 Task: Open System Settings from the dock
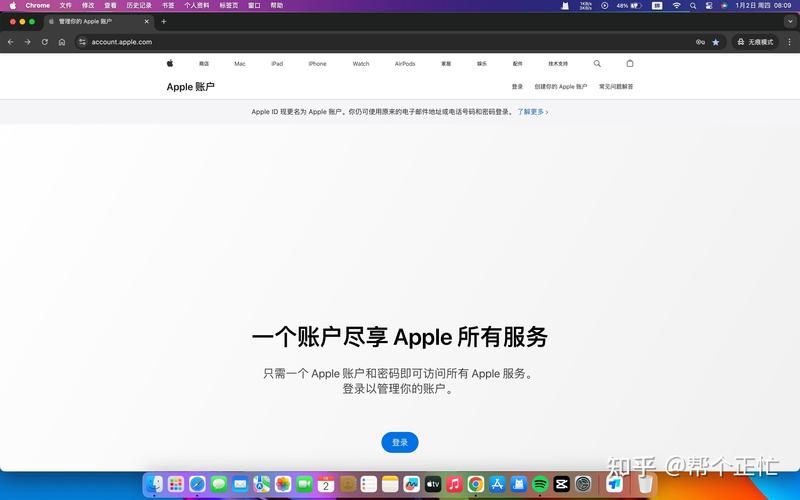[x=583, y=484]
